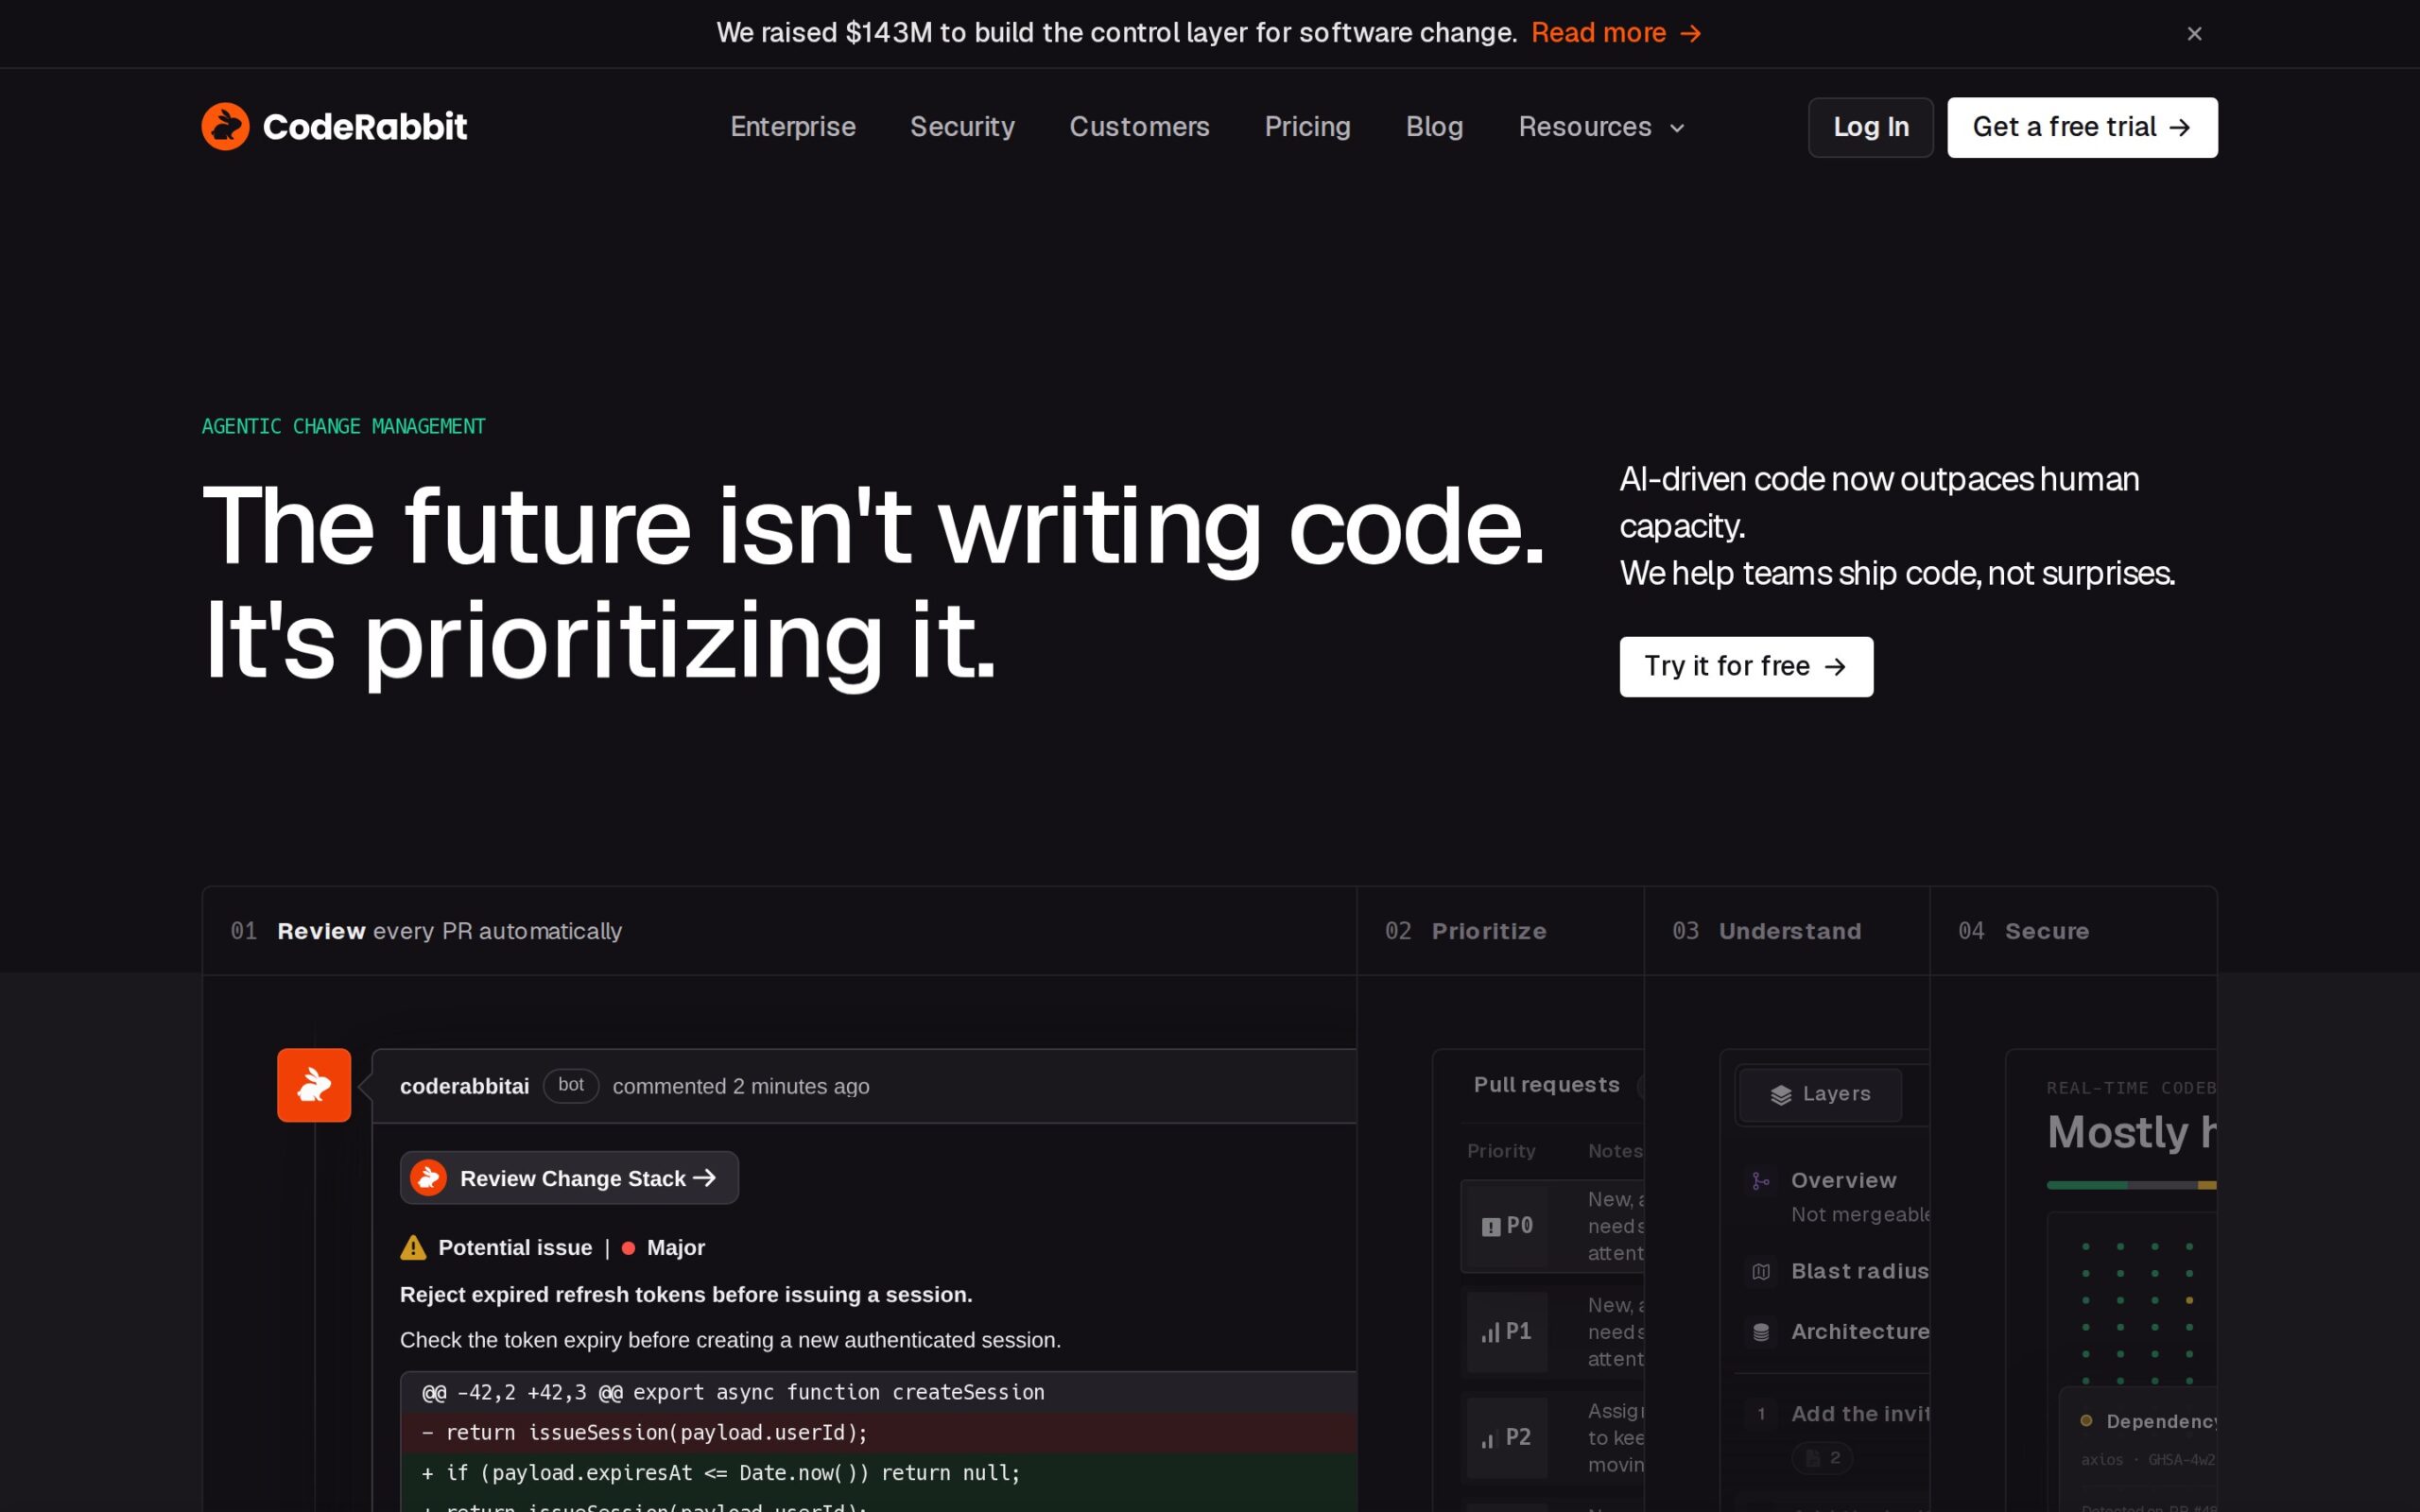Click the Try it for free button
Image resolution: width=2420 pixels, height=1512 pixels.
1746,666
